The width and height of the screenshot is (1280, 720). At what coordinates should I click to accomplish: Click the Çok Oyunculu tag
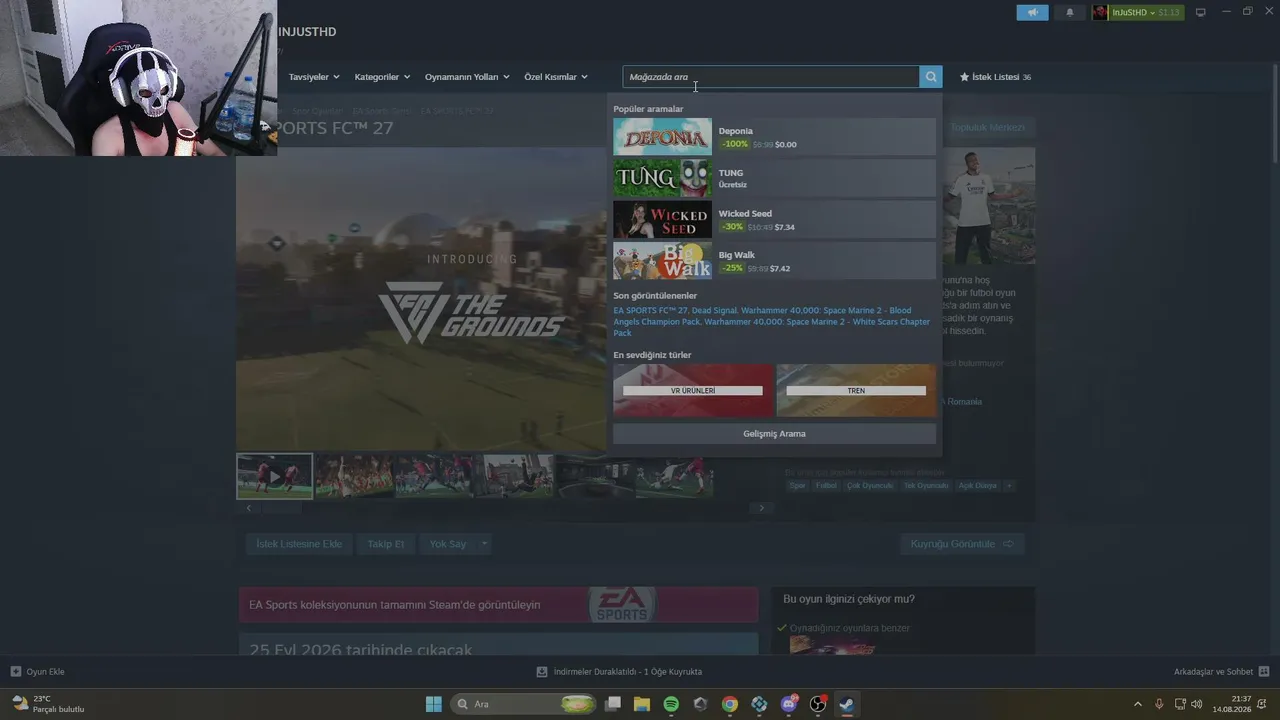click(x=870, y=485)
